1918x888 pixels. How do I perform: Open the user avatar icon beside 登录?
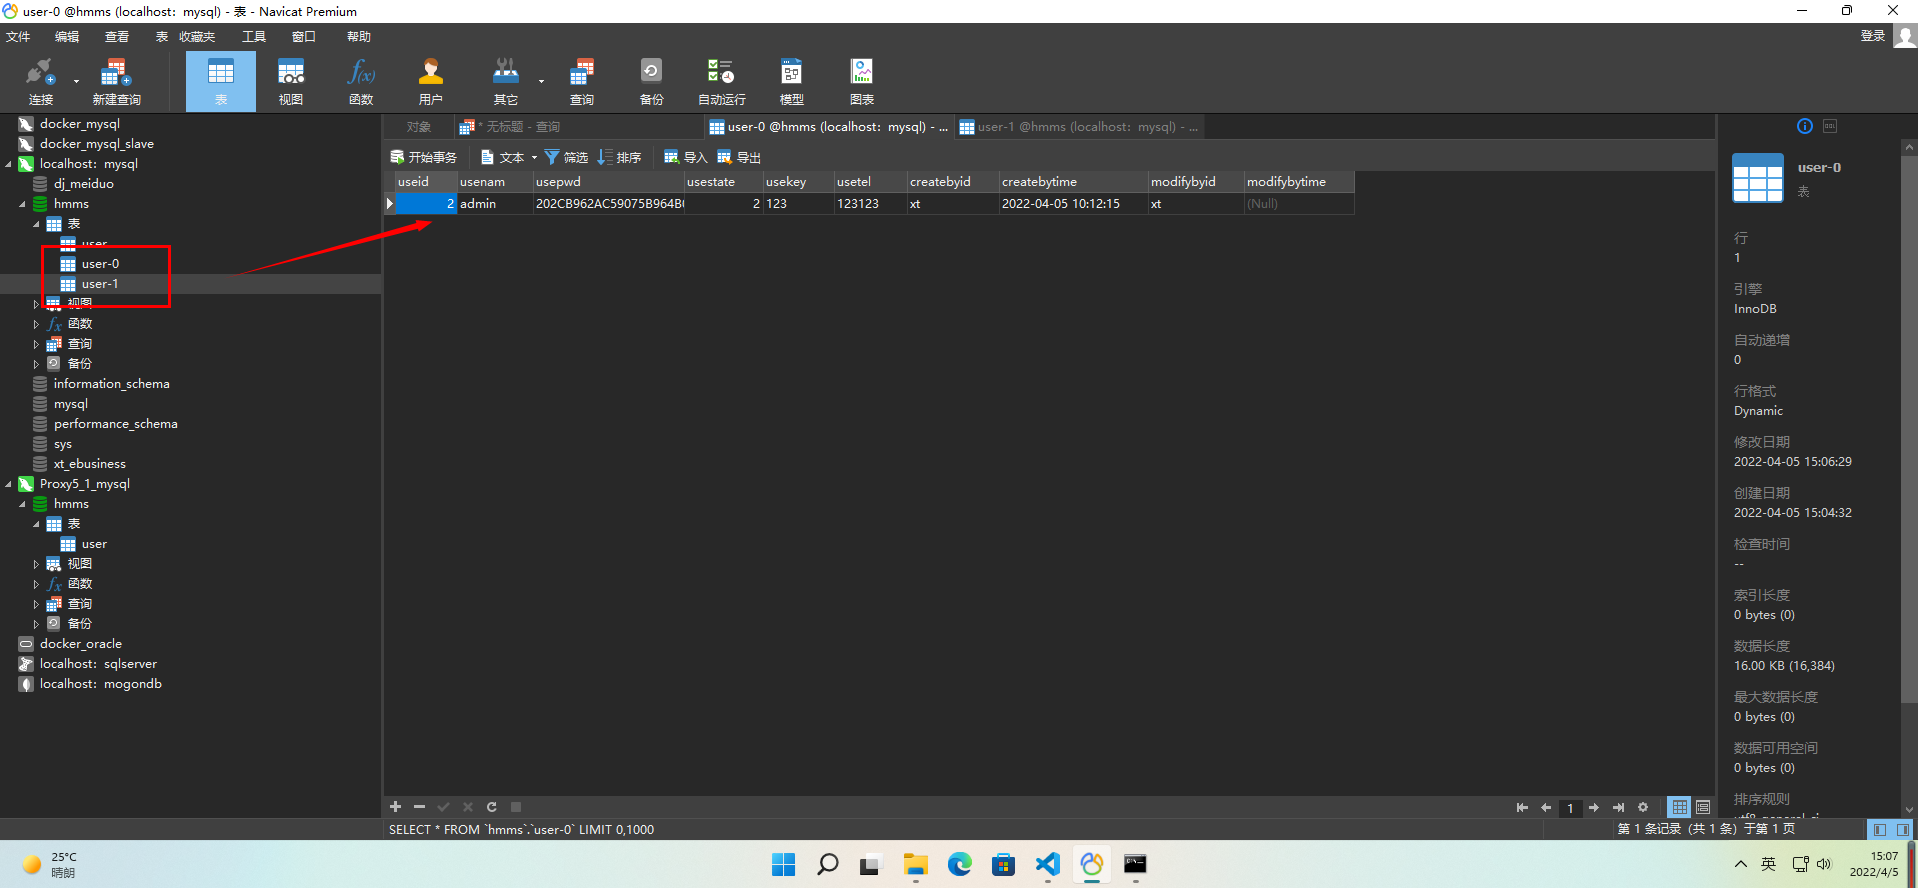click(x=1905, y=36)
